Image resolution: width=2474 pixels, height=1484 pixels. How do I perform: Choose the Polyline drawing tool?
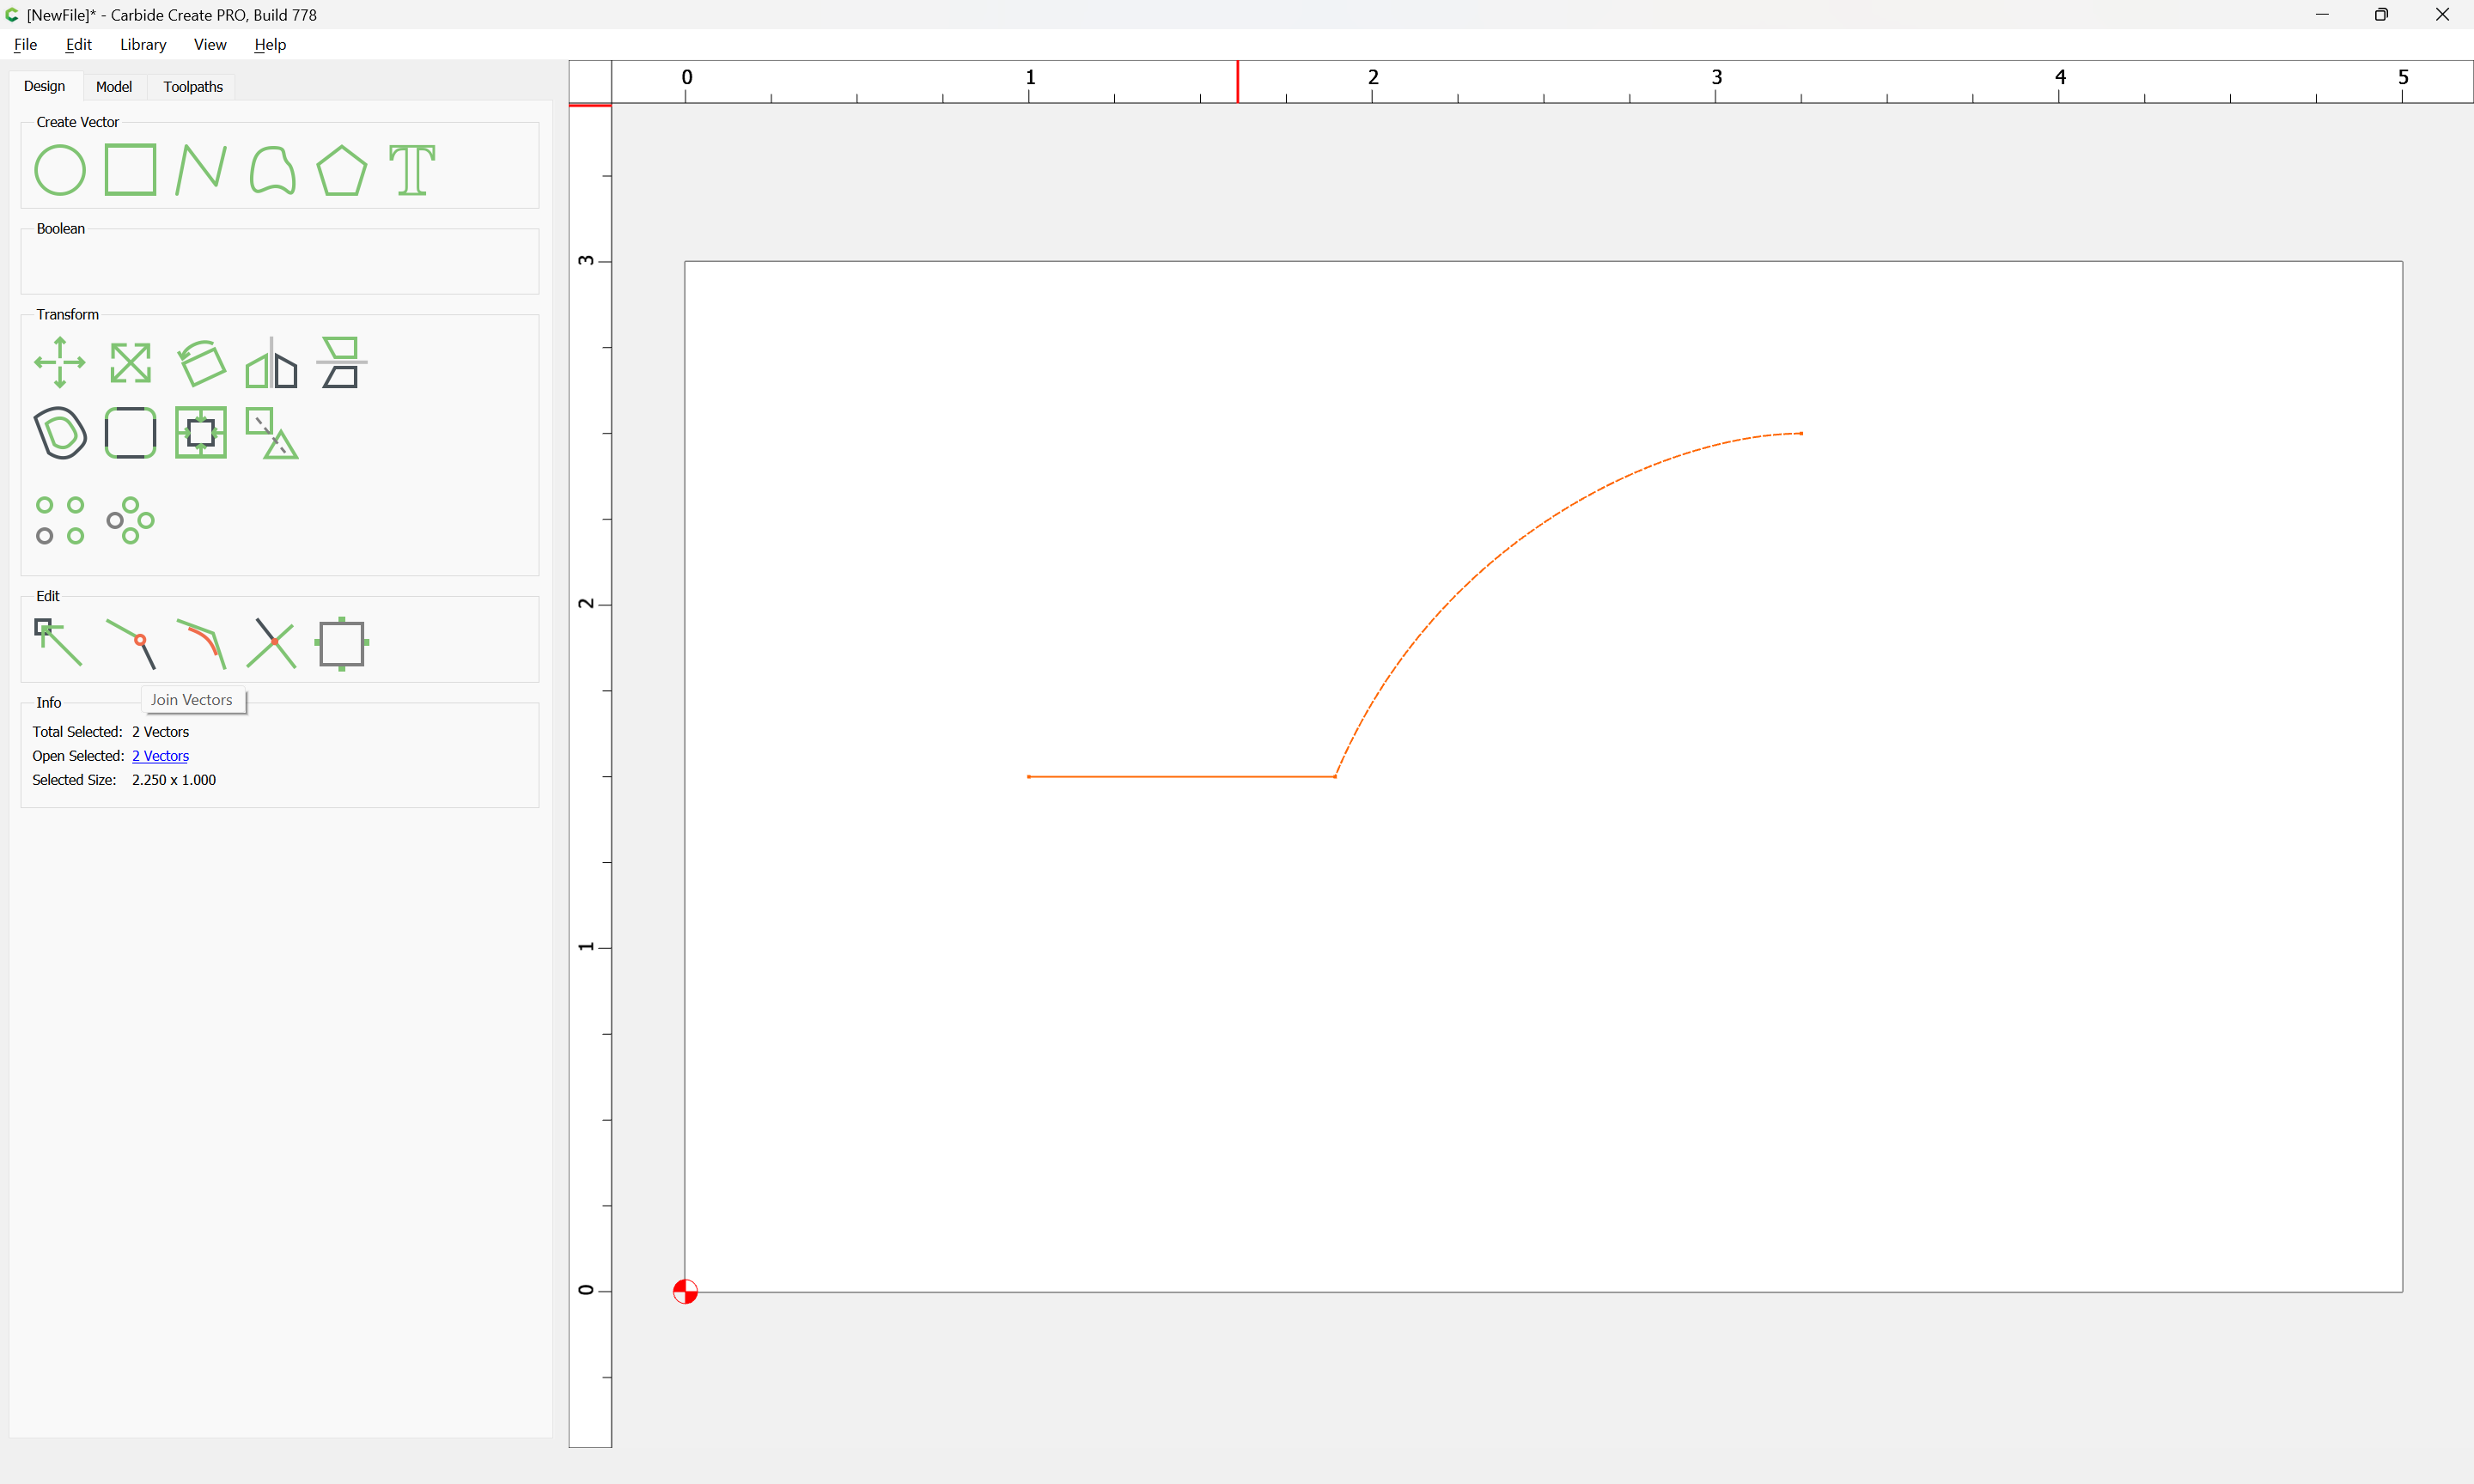(201, 170)
